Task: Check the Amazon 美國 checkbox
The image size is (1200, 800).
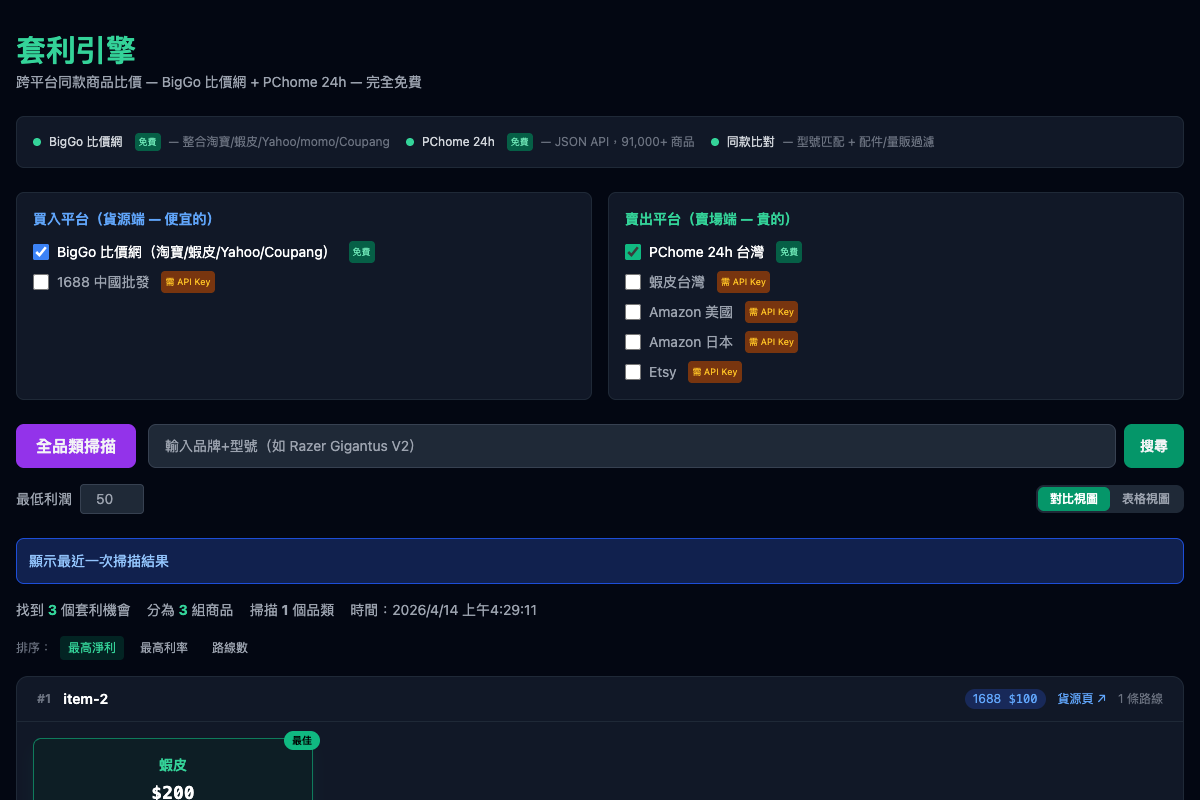Action: 633,312
